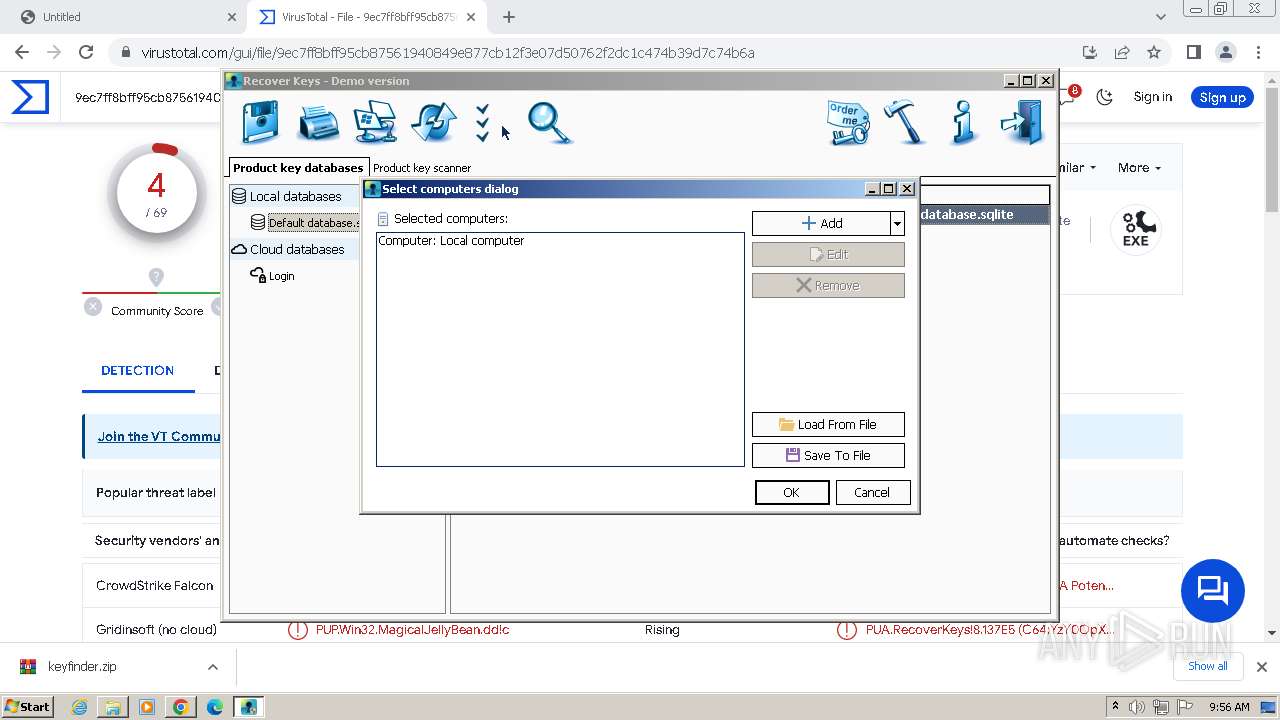Switch to the Untitled browser tab
This screenshot has height=720, width=1280.
(126, 17)
